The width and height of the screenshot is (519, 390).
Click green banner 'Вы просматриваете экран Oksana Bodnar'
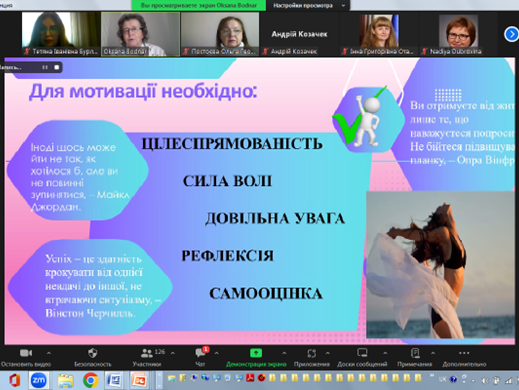[199, 5]
